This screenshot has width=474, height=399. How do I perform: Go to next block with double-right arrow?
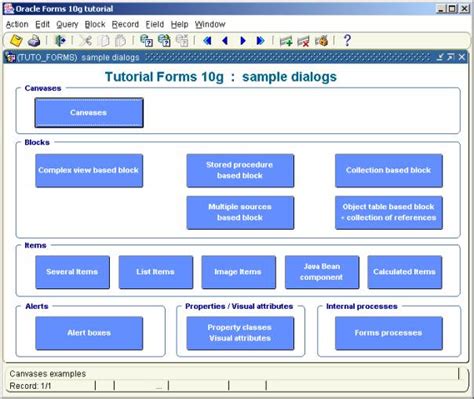(261, 41)
